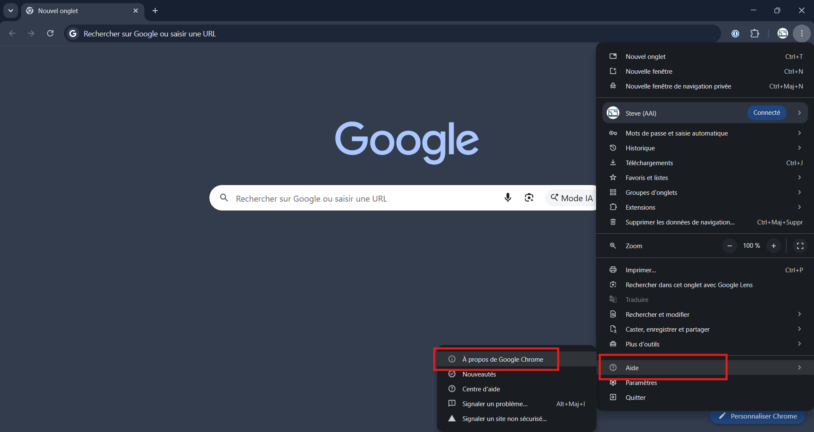Choose Signaler un problème...
The image size is (814, 432).
coord(517,403)
